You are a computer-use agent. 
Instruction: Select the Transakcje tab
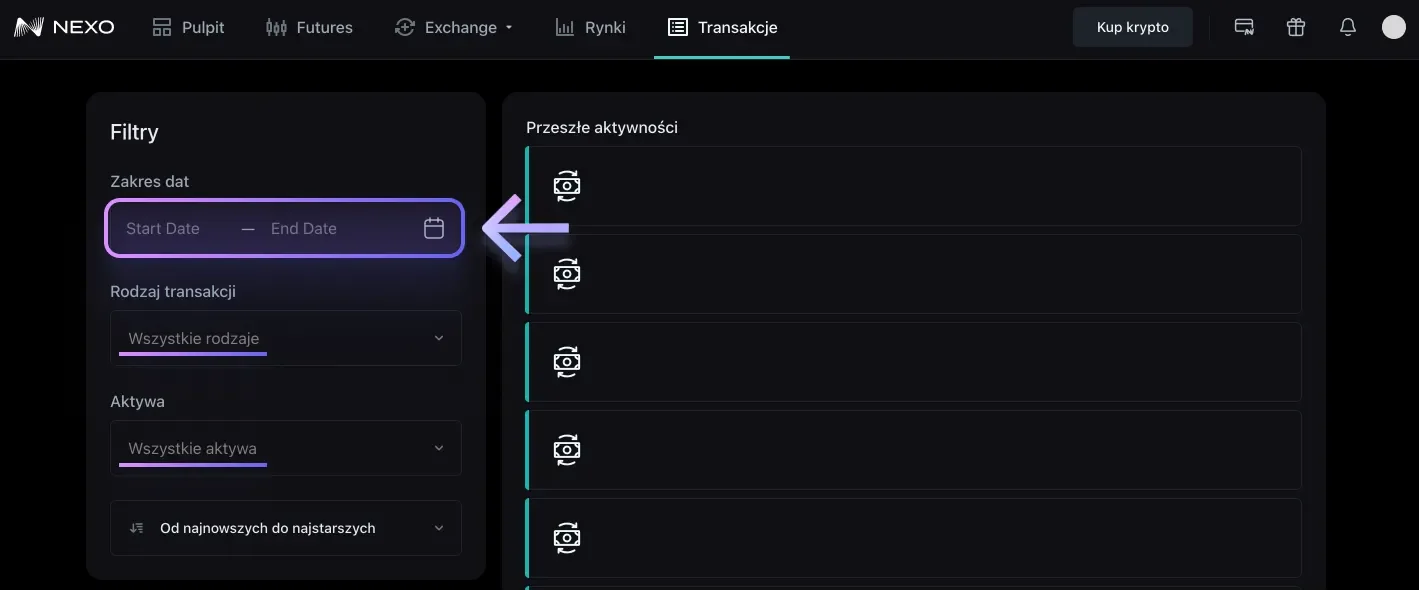(722, 27)
